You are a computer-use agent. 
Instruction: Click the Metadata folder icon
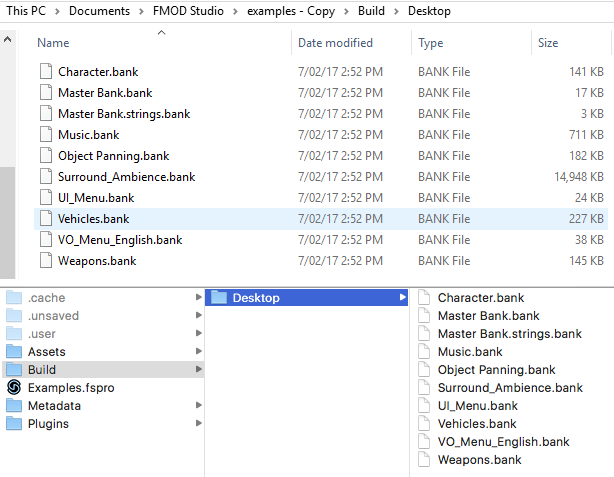(14, 406)
